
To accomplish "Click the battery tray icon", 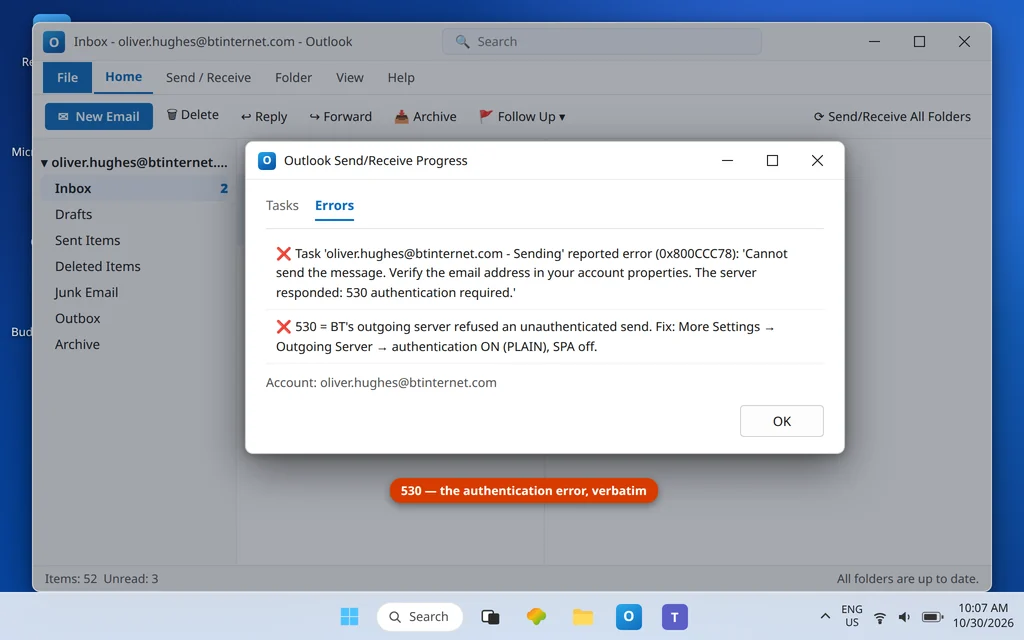I will point(932,617).
